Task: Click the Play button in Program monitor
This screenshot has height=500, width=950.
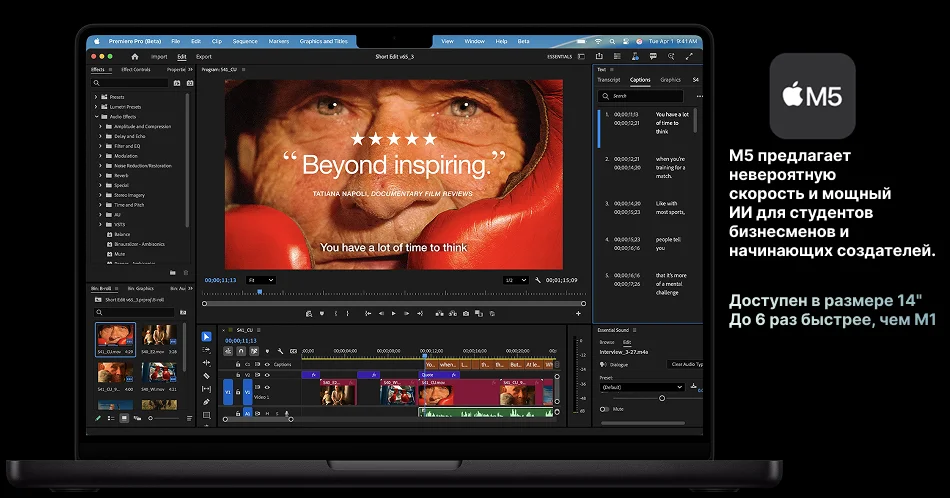Action: (x=393, y=314)
